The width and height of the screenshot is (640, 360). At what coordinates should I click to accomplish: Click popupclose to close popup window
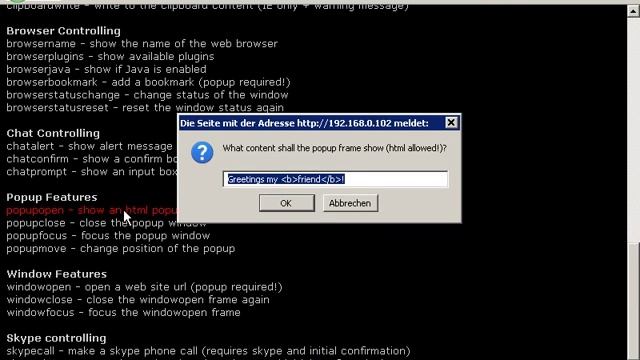[x=106, y=223]
